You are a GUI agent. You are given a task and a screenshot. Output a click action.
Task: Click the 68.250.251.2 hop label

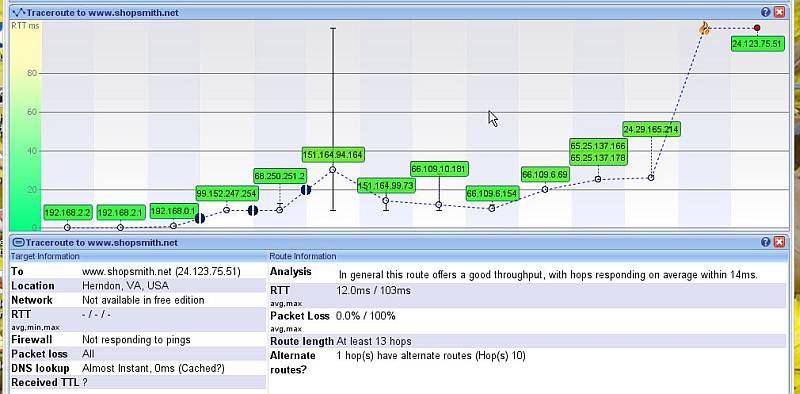tap(280, 176)
